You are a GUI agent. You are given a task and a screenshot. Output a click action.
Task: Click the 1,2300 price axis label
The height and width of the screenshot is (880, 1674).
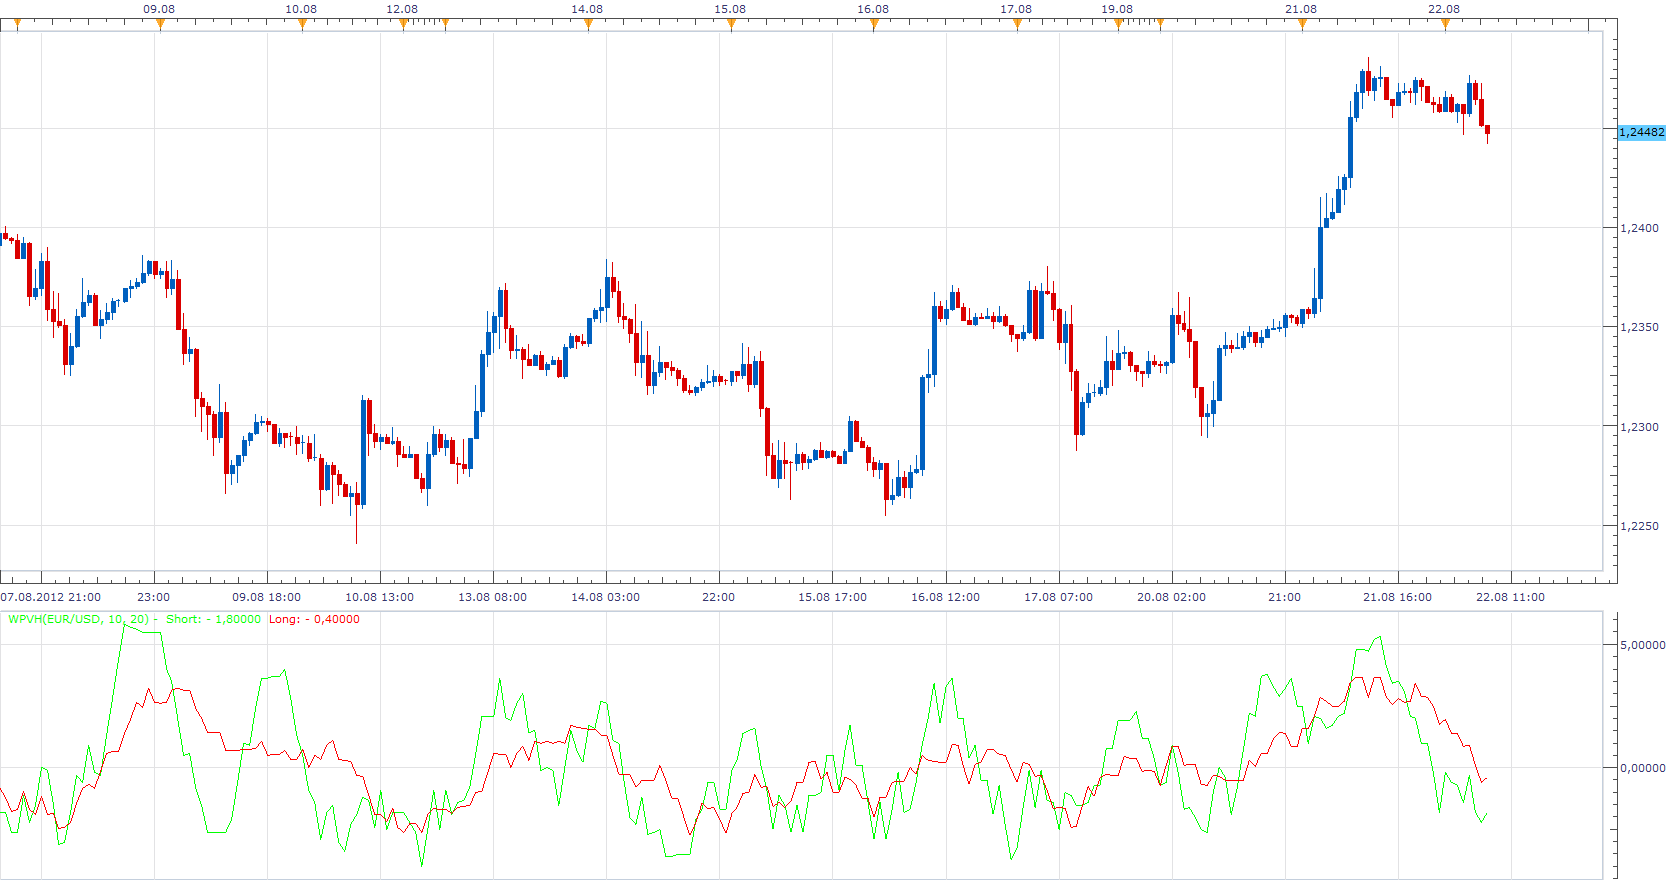pos(1639,427)
